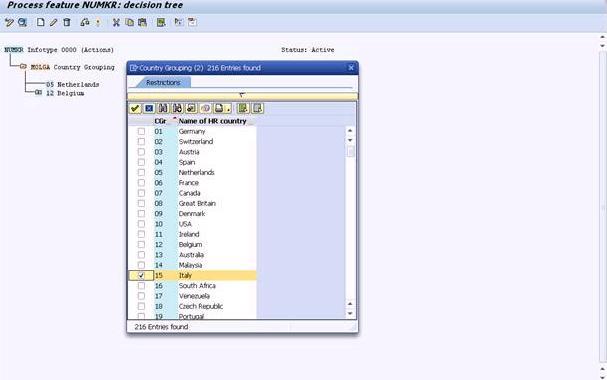Viewport: 607px width, 380px height.
Task: Tick the checkbox next to 06 France
Action: coord(141,183)
